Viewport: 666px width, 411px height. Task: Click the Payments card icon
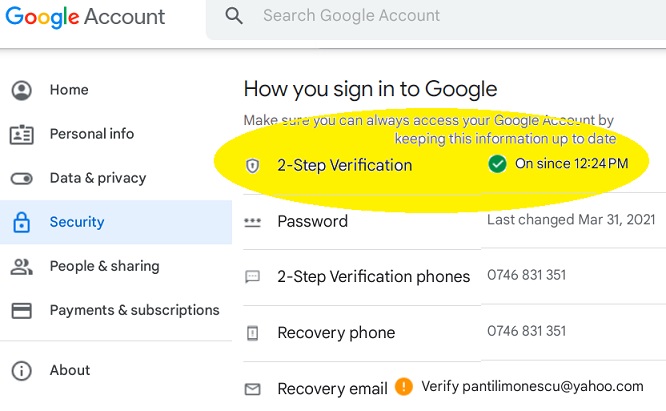[21, 310]
